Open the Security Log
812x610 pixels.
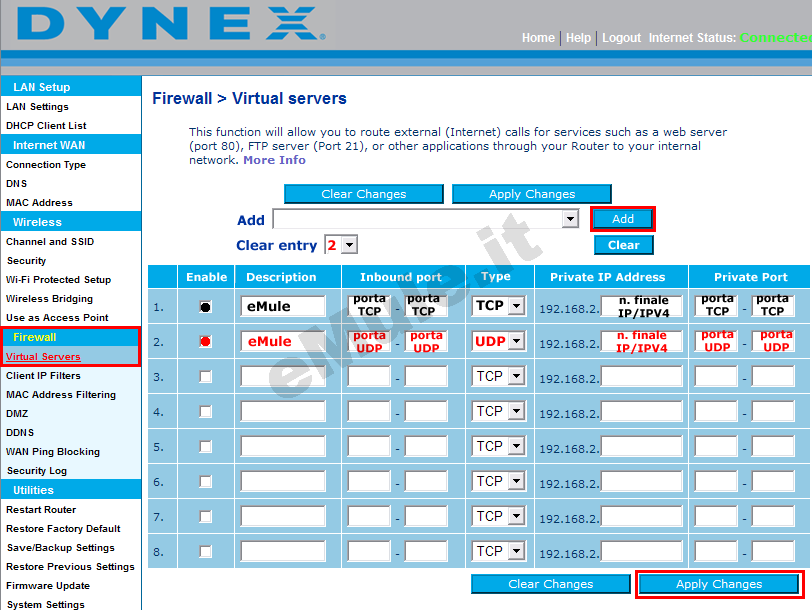click(37, 471)
